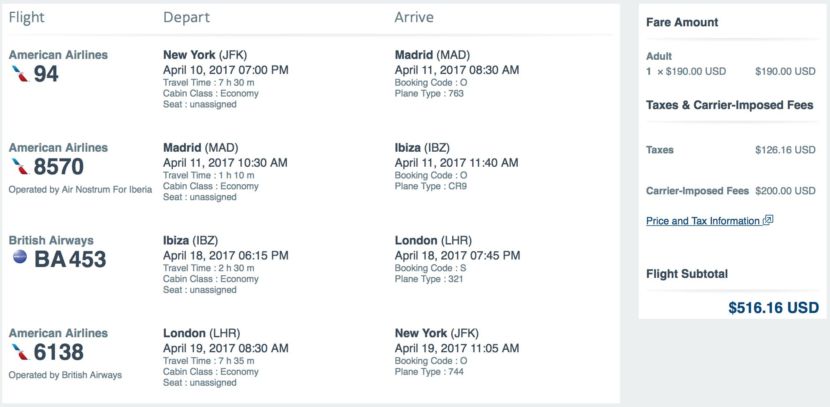Click the Depart column header

[x=186, y=17]
